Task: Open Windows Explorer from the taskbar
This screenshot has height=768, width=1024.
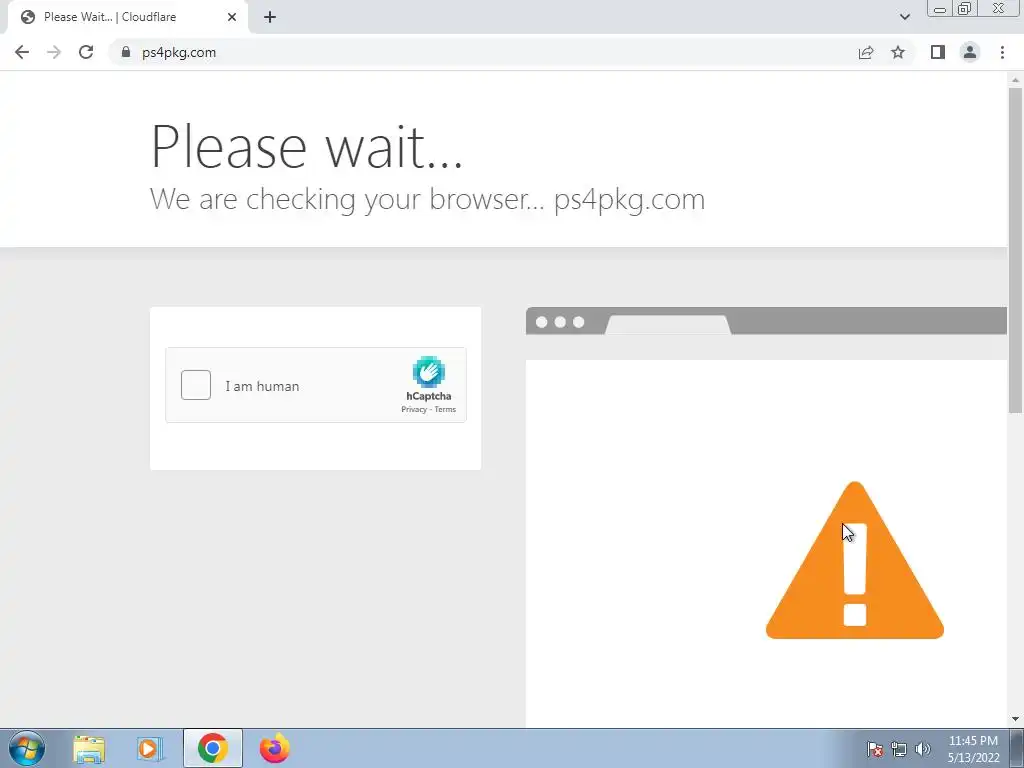Action: point(89,749)
